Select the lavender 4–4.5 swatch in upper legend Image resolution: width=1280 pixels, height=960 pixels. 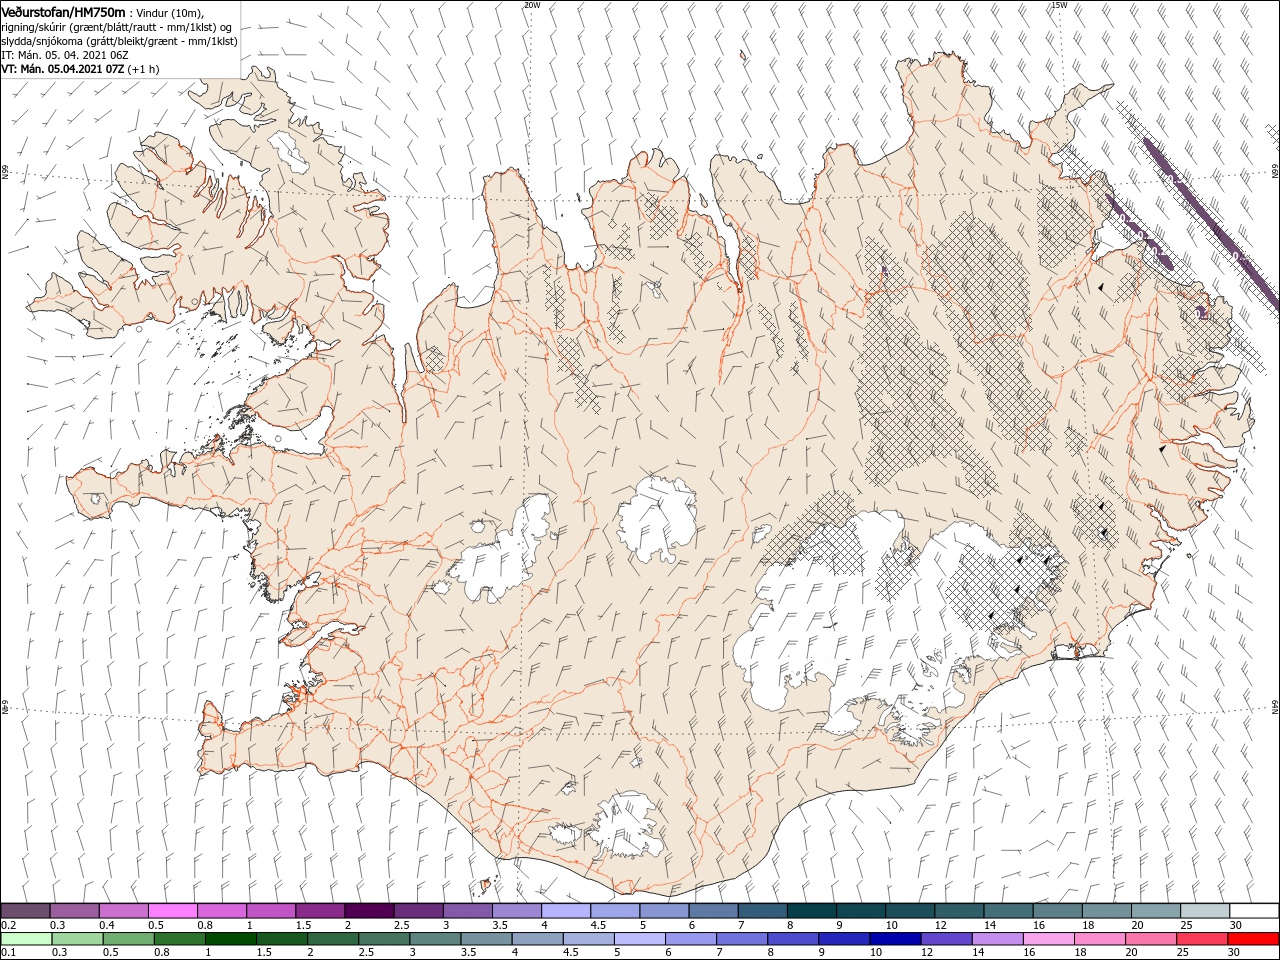point(567,911)
